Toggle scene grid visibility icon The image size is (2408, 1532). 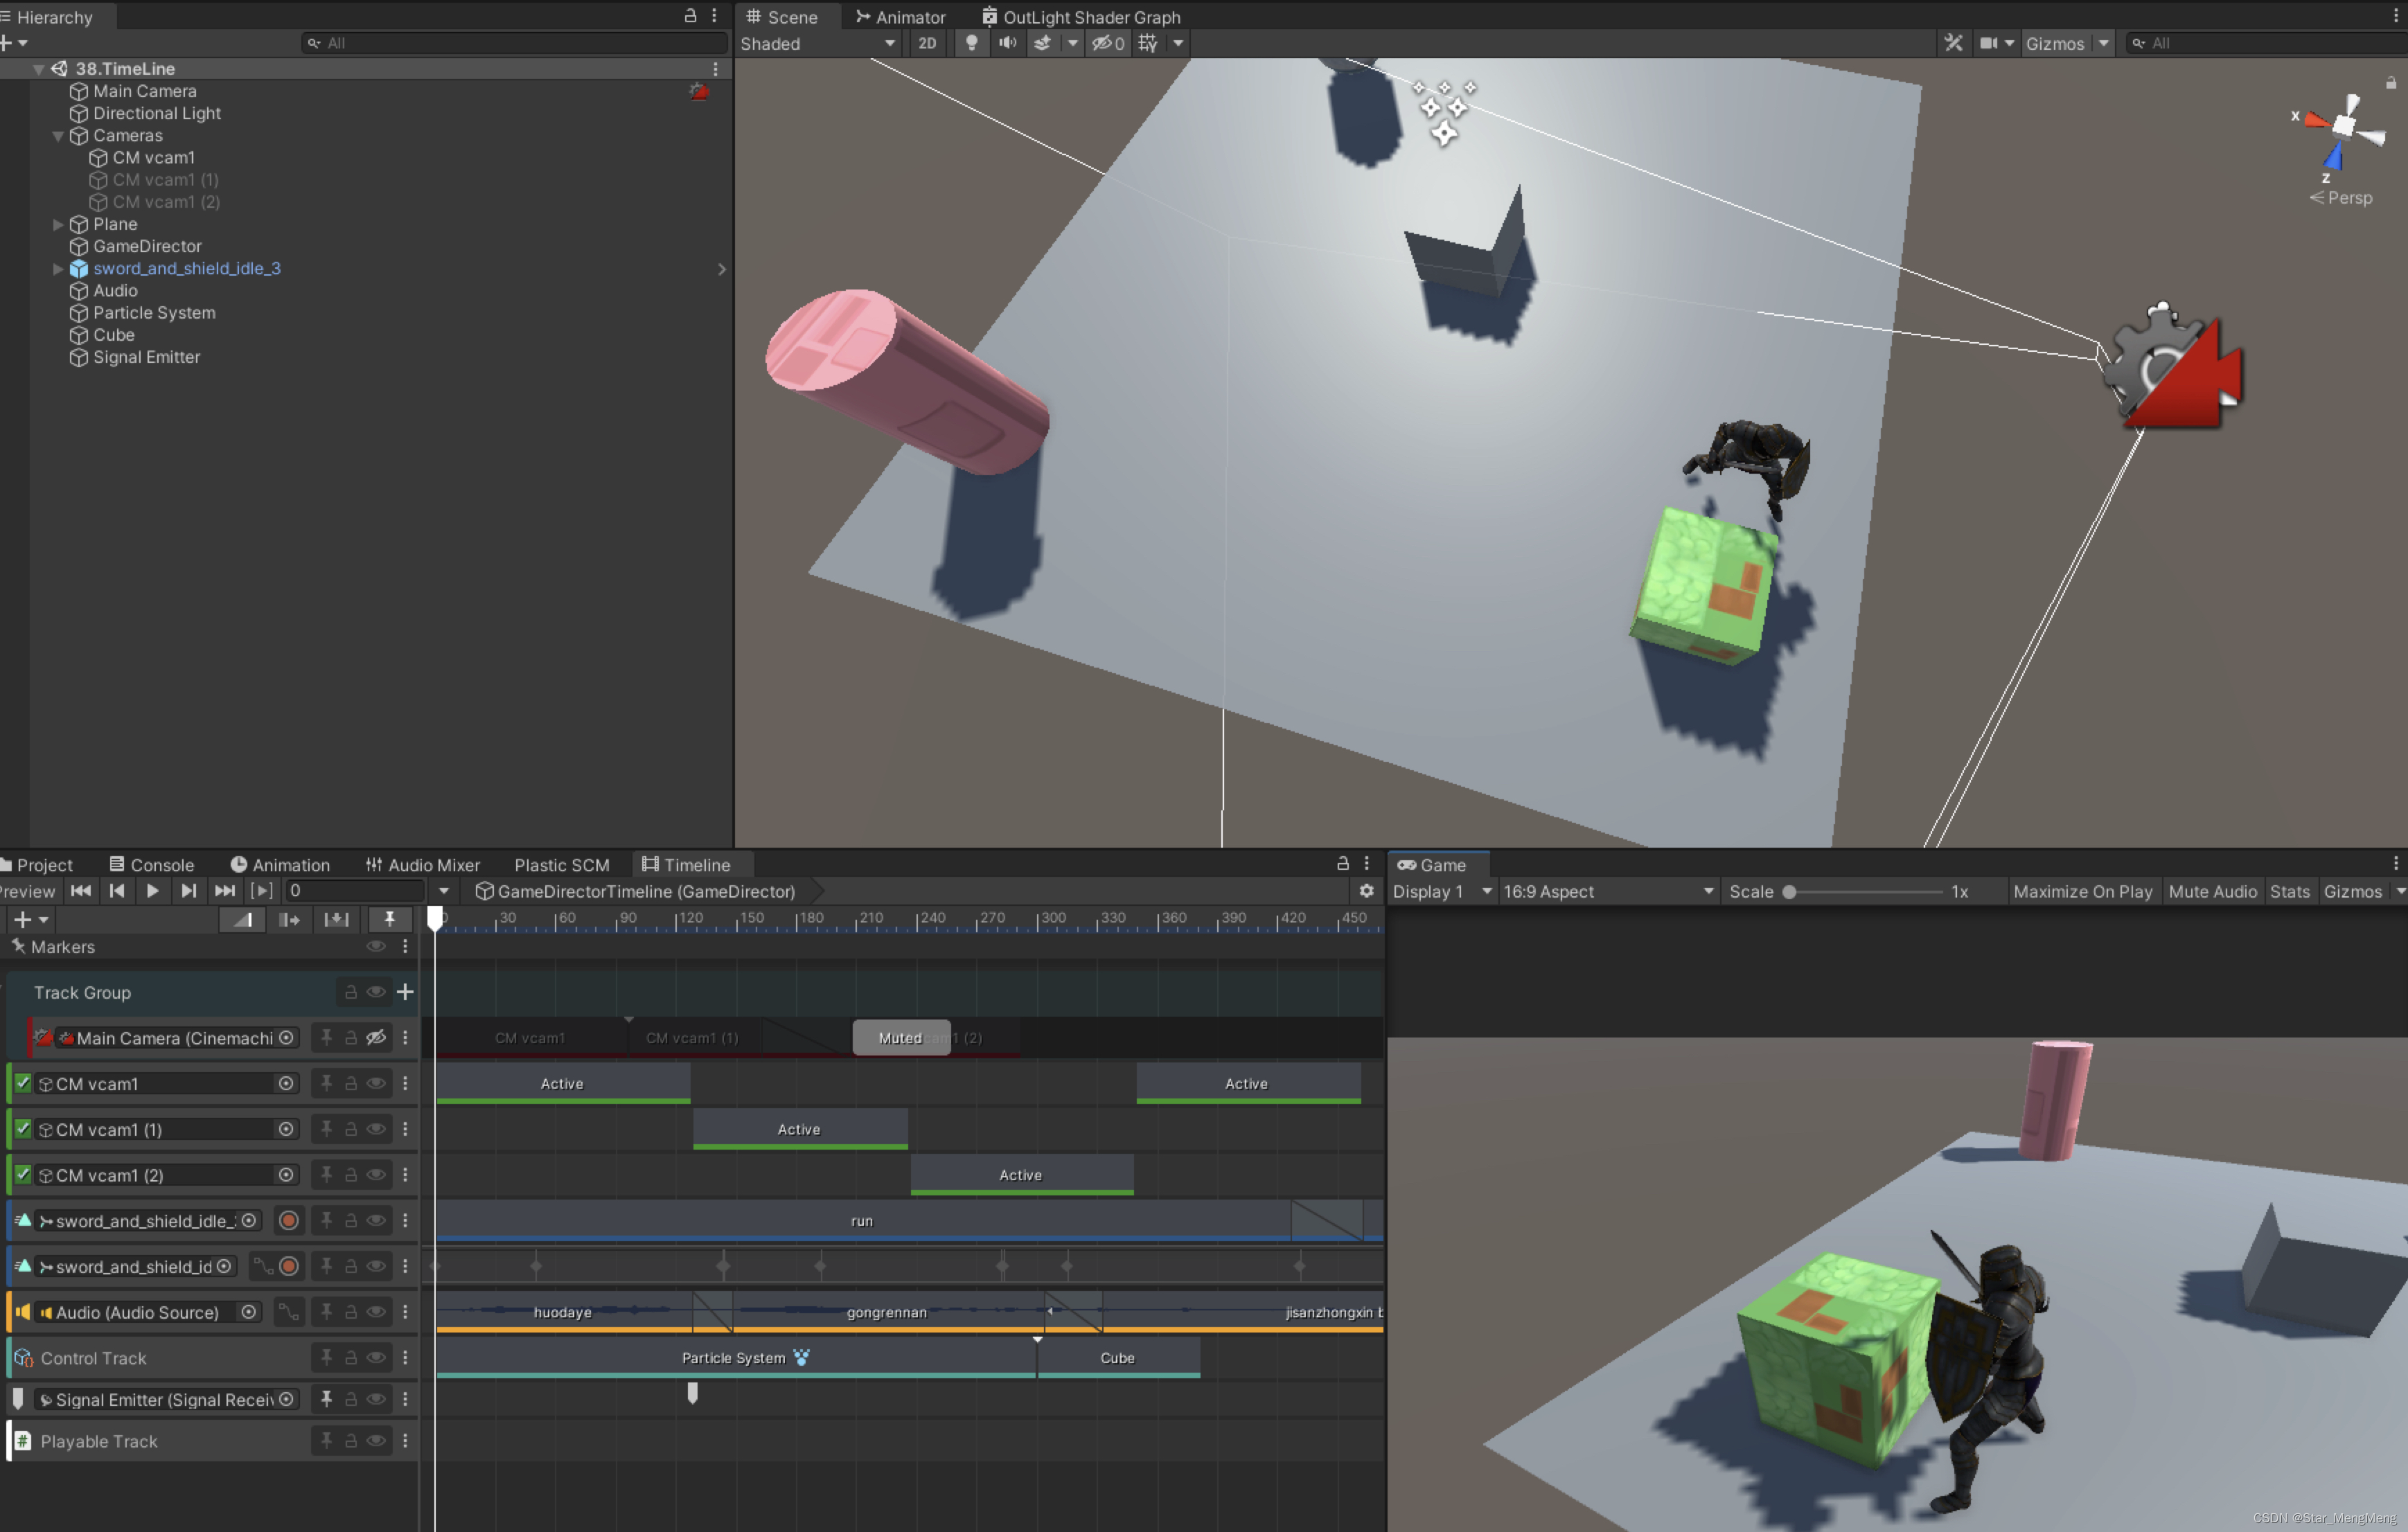coord(1148,43)
